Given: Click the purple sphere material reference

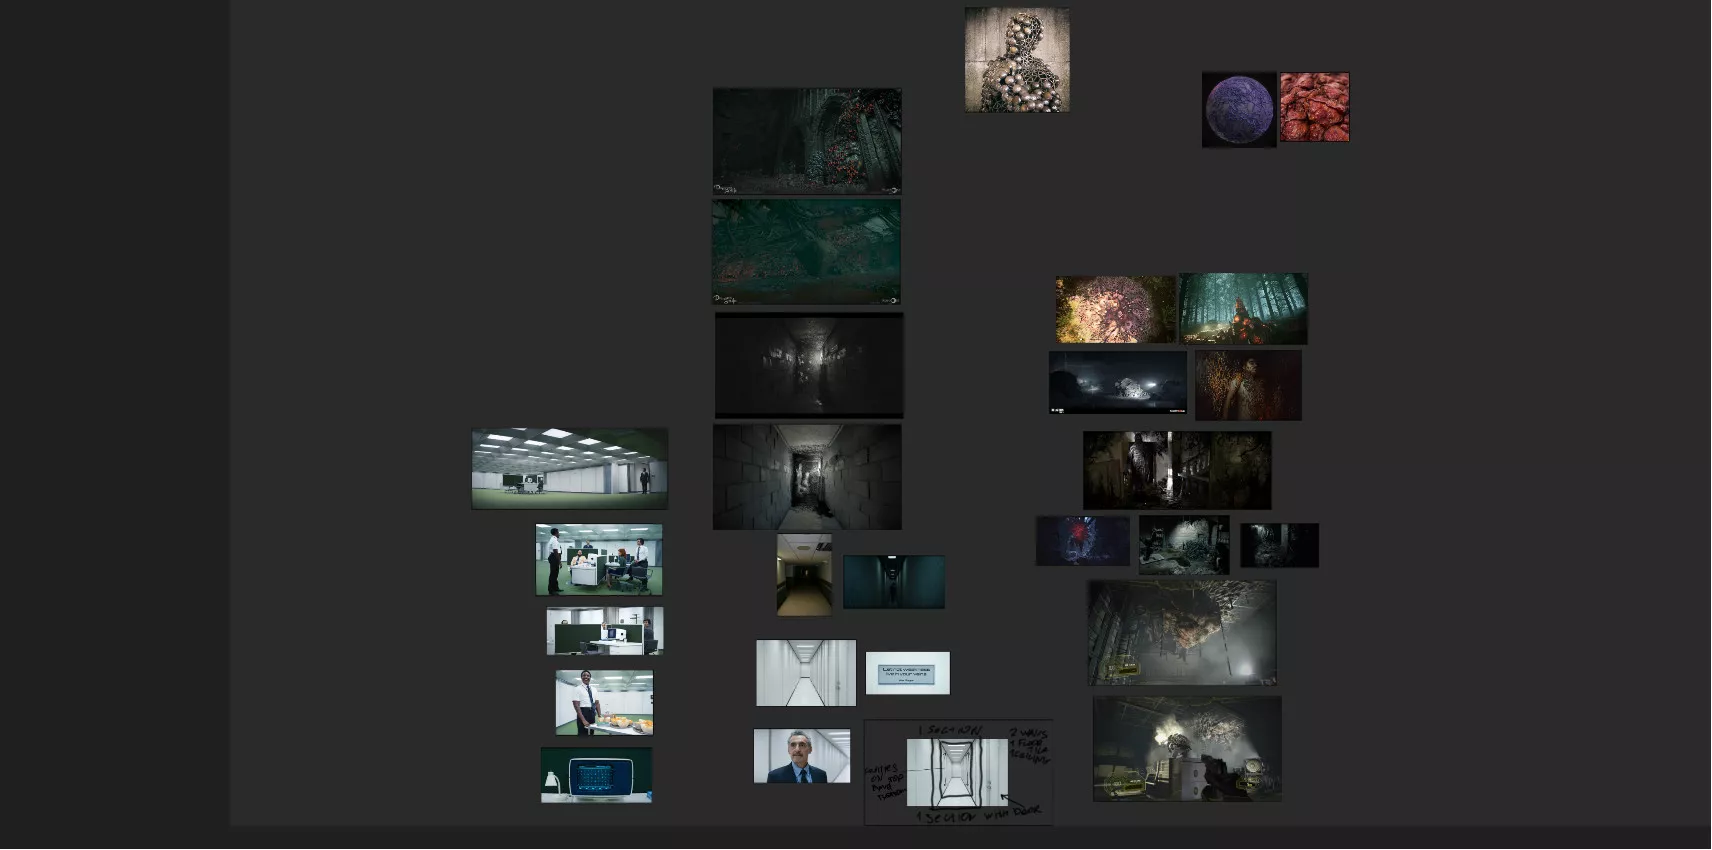Looking at the screenshot, I should 1238,110.
